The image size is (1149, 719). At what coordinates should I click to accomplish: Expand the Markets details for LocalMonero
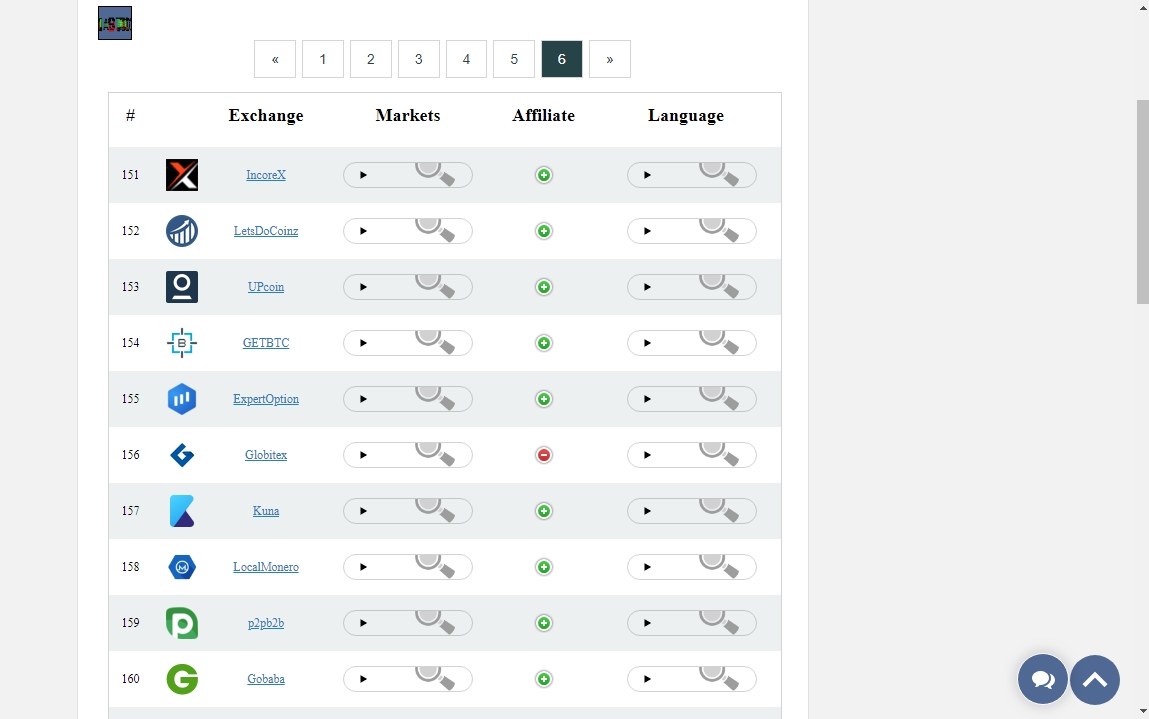(364, 567)
